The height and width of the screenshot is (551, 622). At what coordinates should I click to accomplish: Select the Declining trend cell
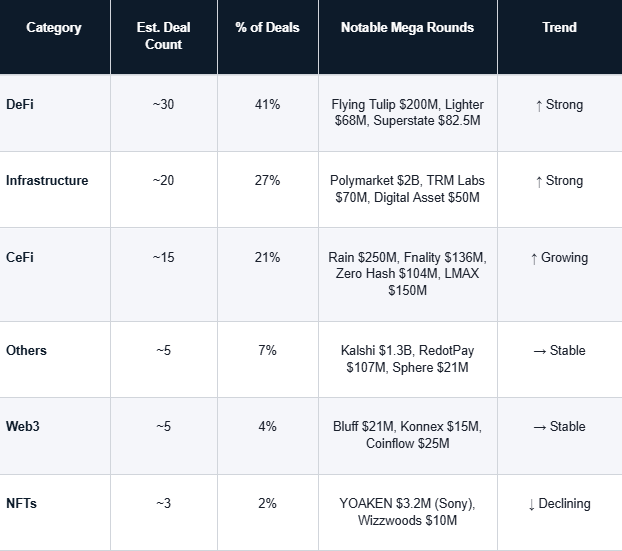[559, 504]
